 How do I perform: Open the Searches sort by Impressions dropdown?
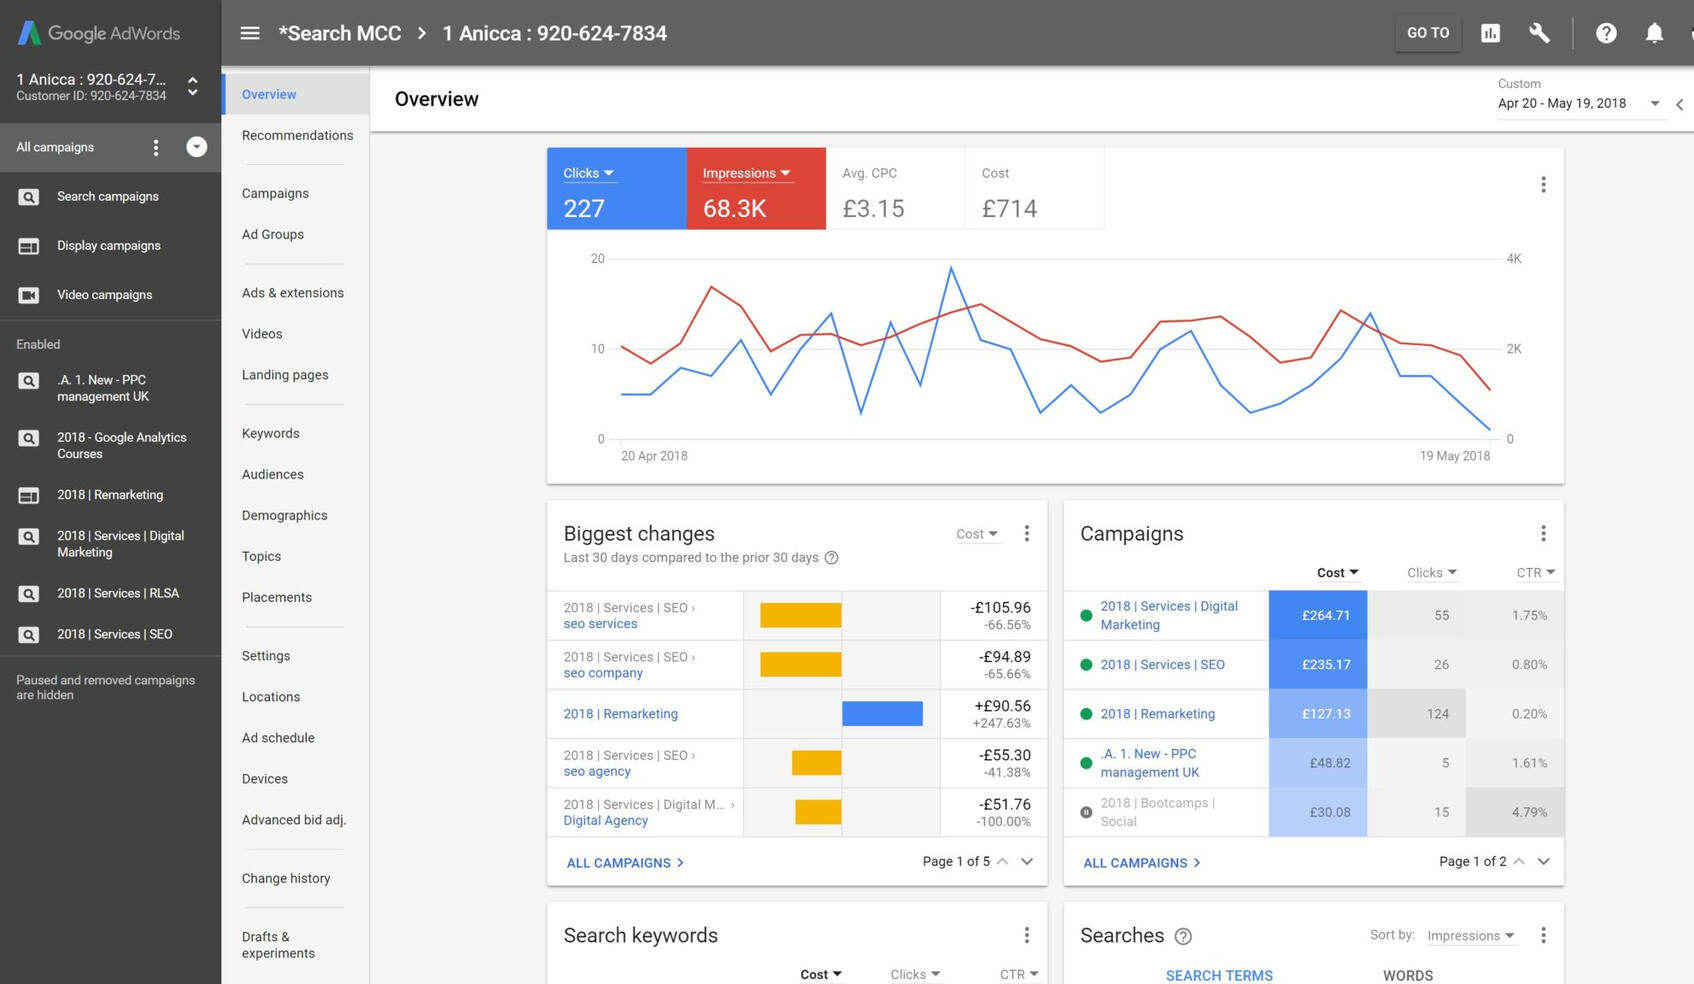pos(1470,936)
